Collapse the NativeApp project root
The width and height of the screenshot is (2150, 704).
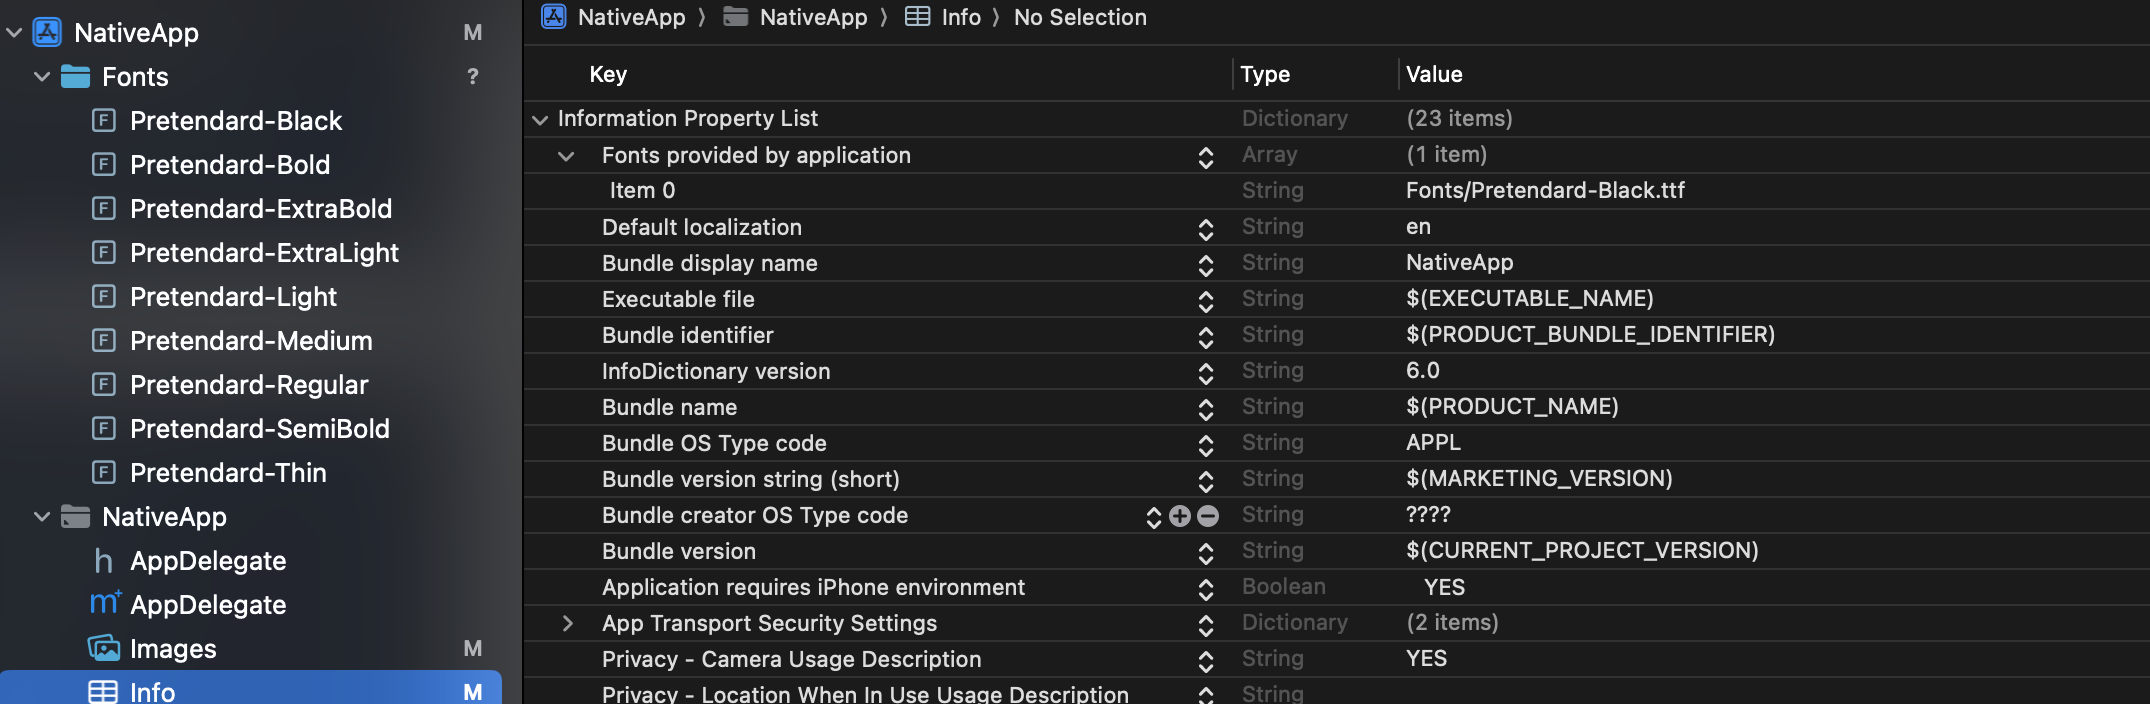[14, 33]
